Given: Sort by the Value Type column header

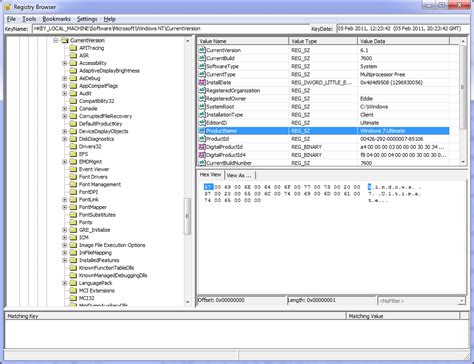Looking at the screenshot, I should tap(323, 41).
